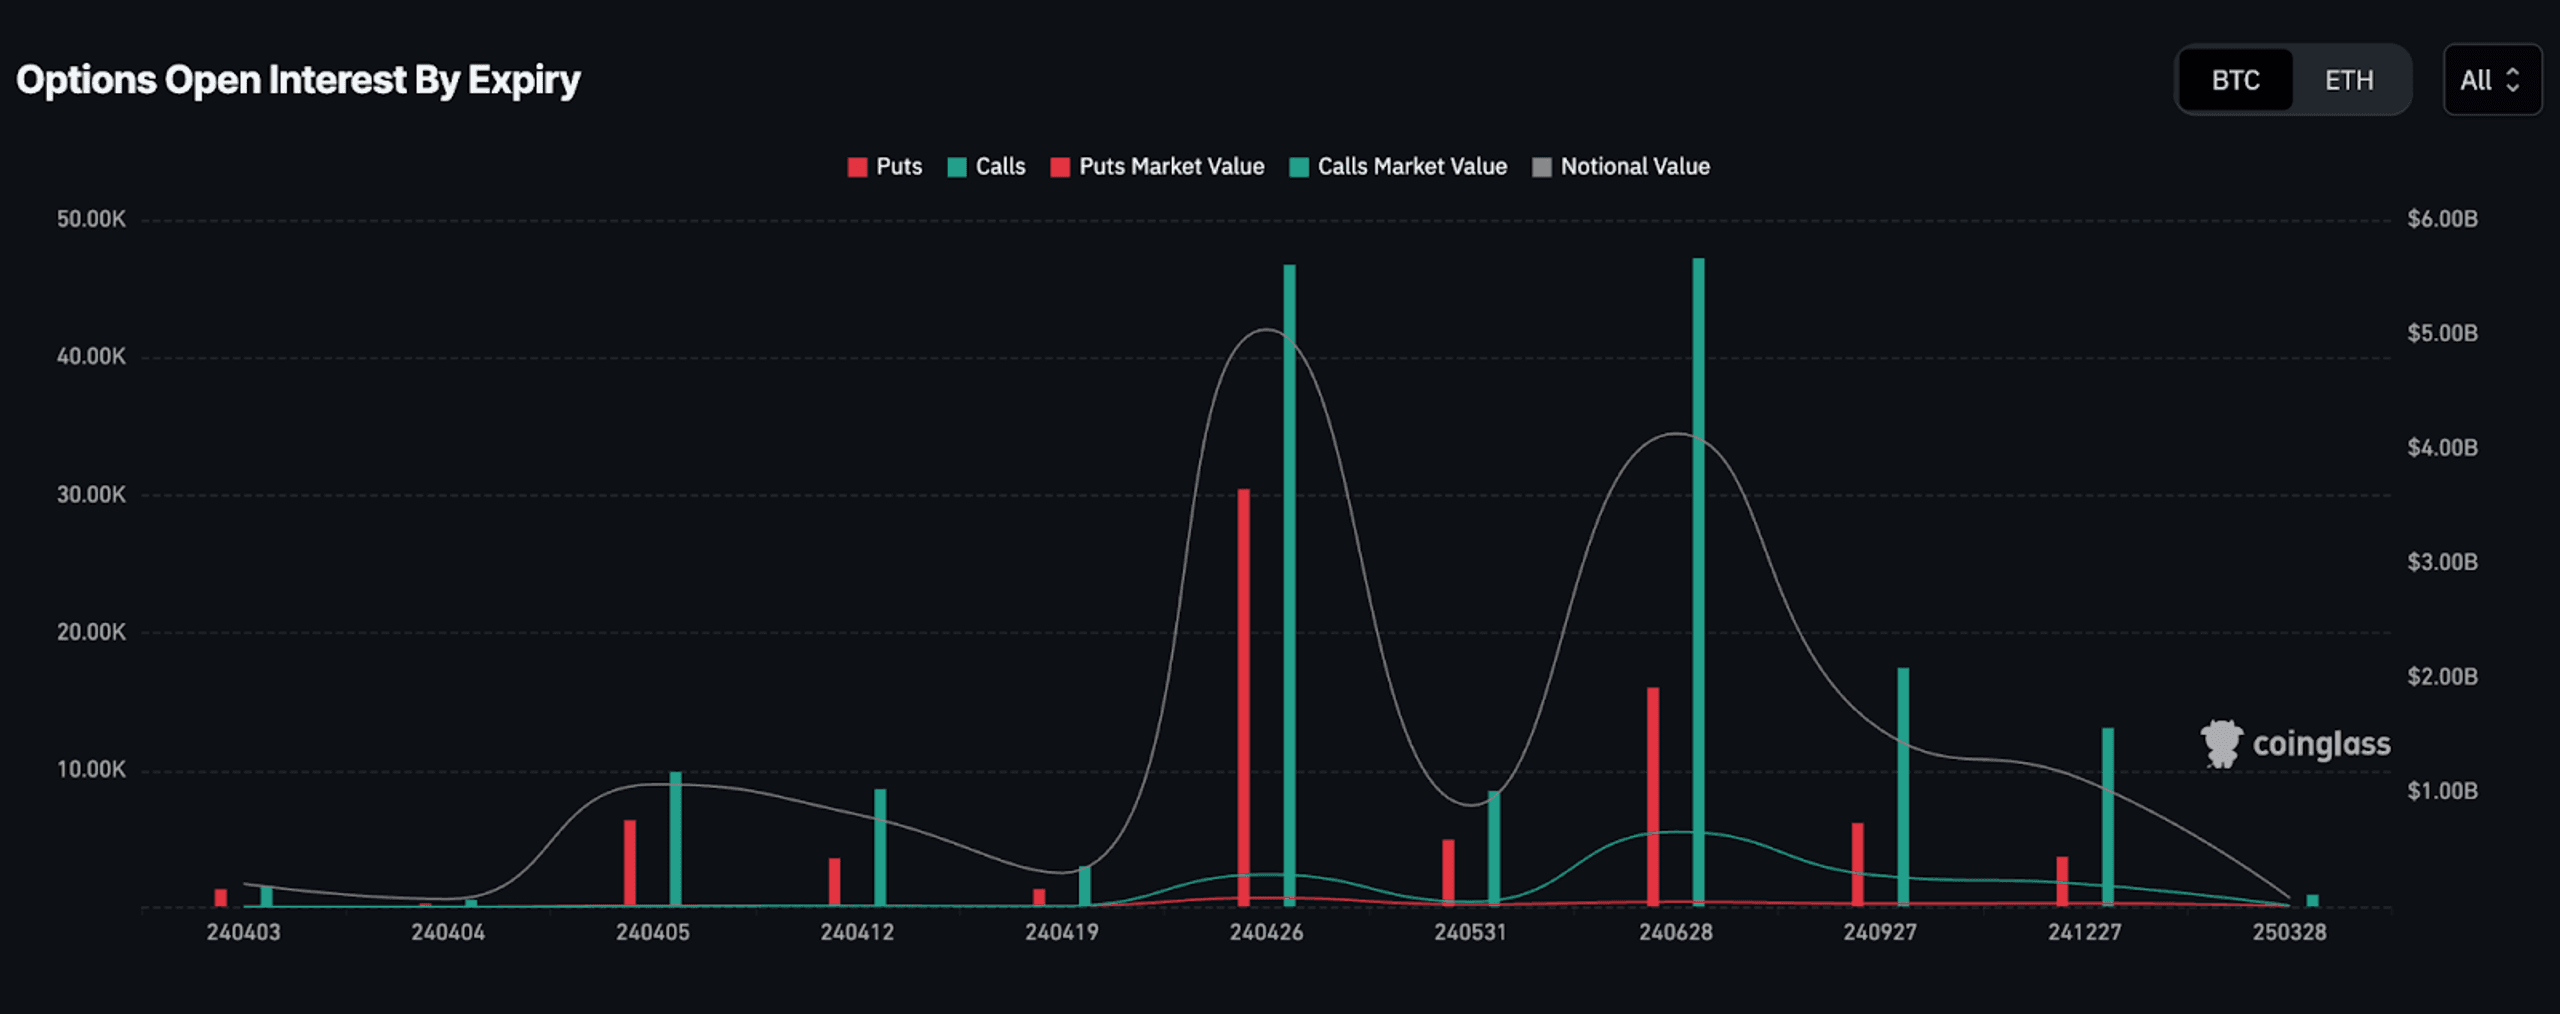The image size is (2560, 1014).
Task: Toggle the Puts Market Value legend
Action: [1157, 167]
